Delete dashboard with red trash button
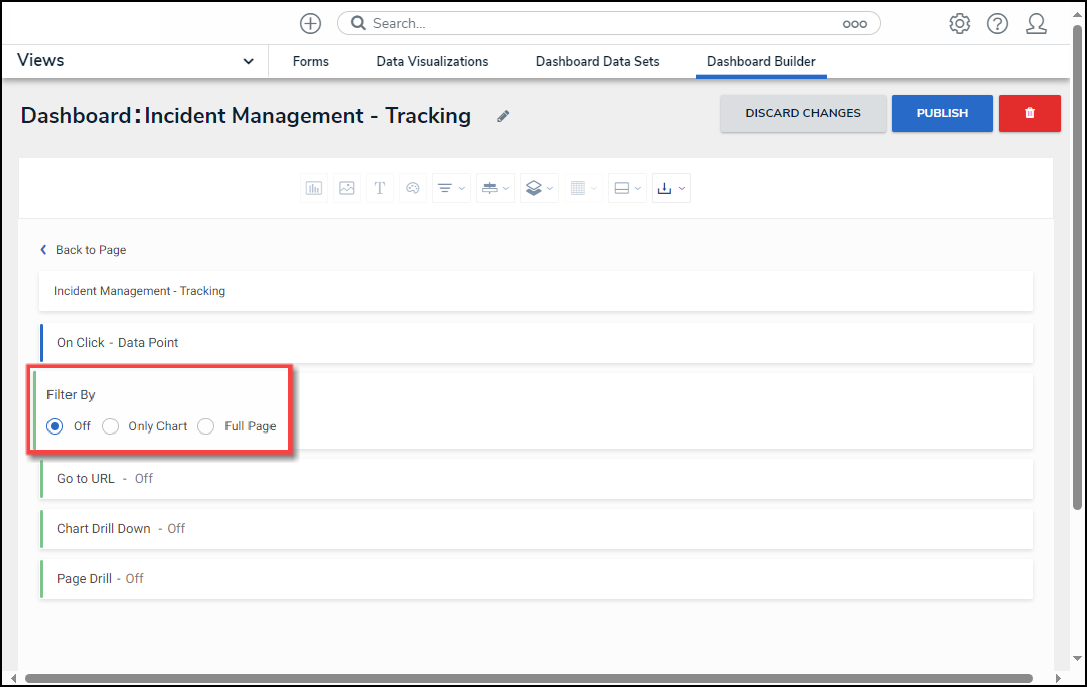1087x687 pixels. (1029, 113)
